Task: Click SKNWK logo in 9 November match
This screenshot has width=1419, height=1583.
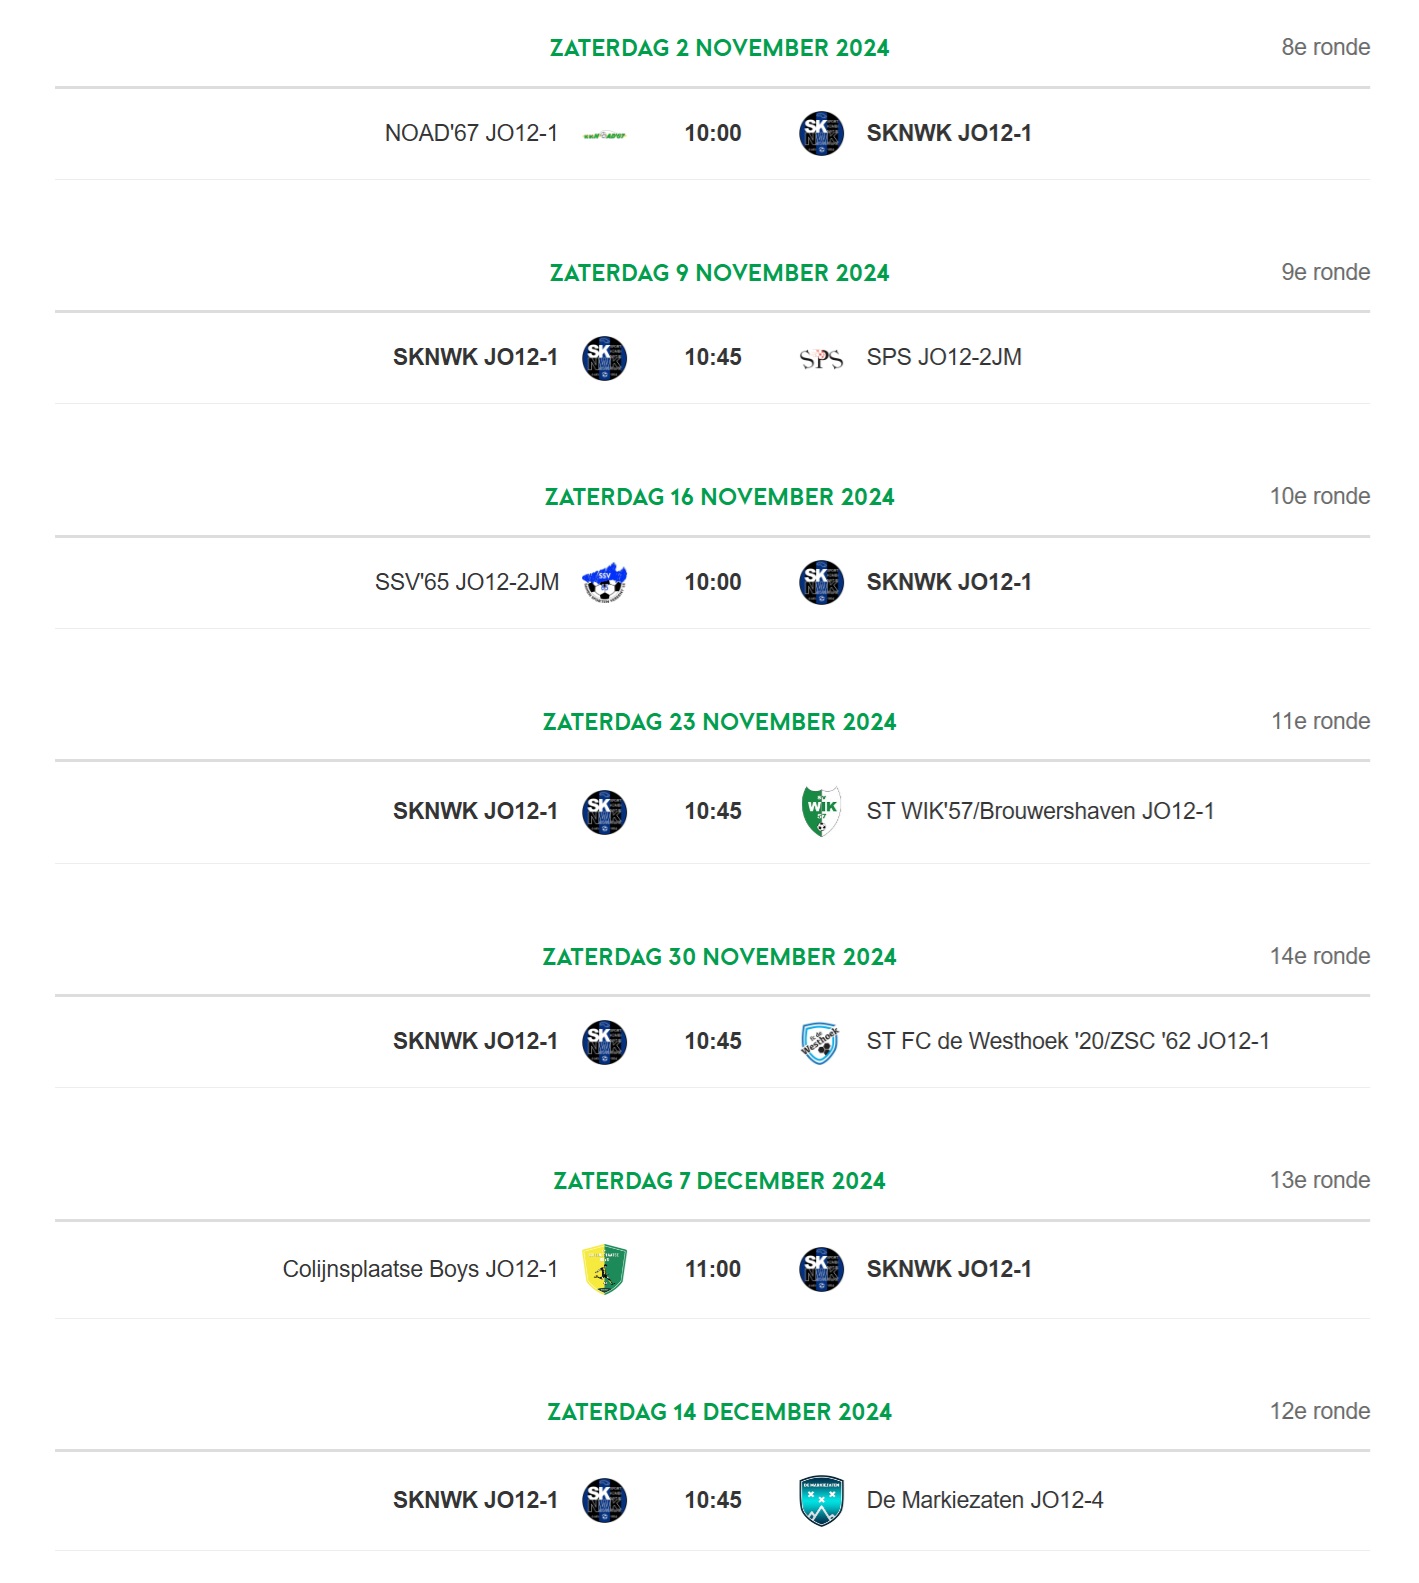Action: click(x=604, y=358)
